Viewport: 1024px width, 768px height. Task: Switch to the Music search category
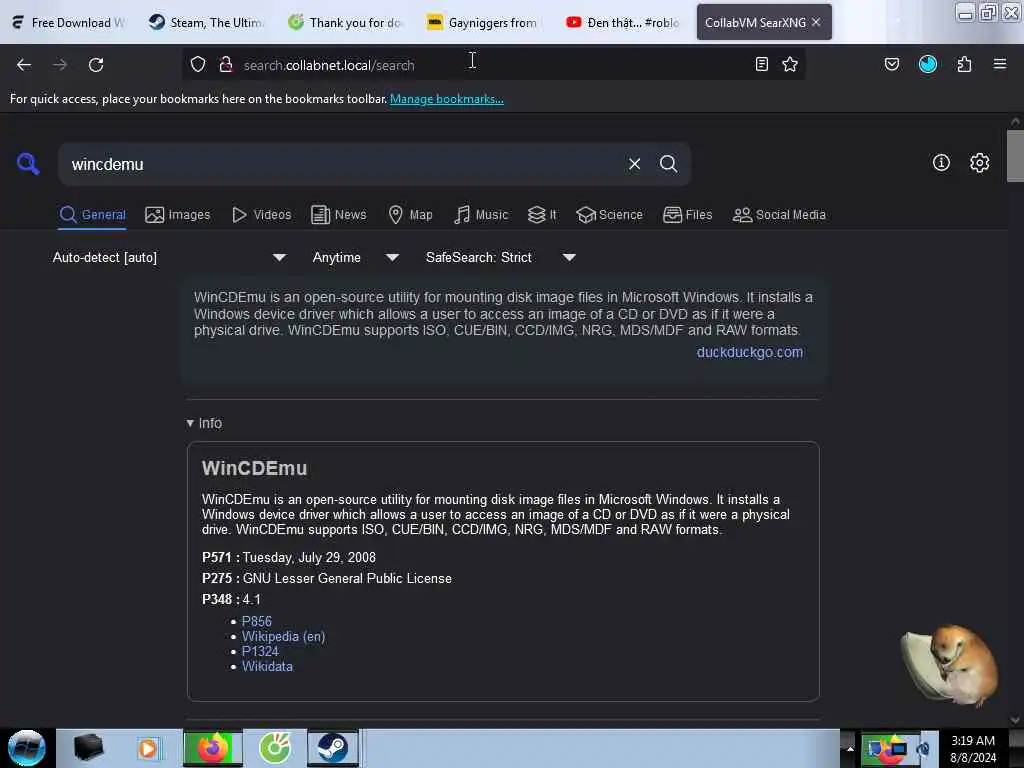point(481,215)
